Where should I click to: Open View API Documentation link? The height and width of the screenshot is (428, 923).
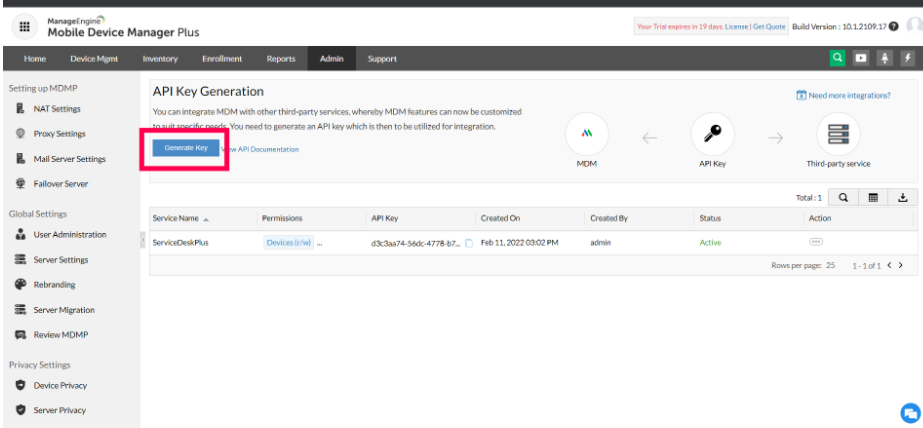pos(260,150)
